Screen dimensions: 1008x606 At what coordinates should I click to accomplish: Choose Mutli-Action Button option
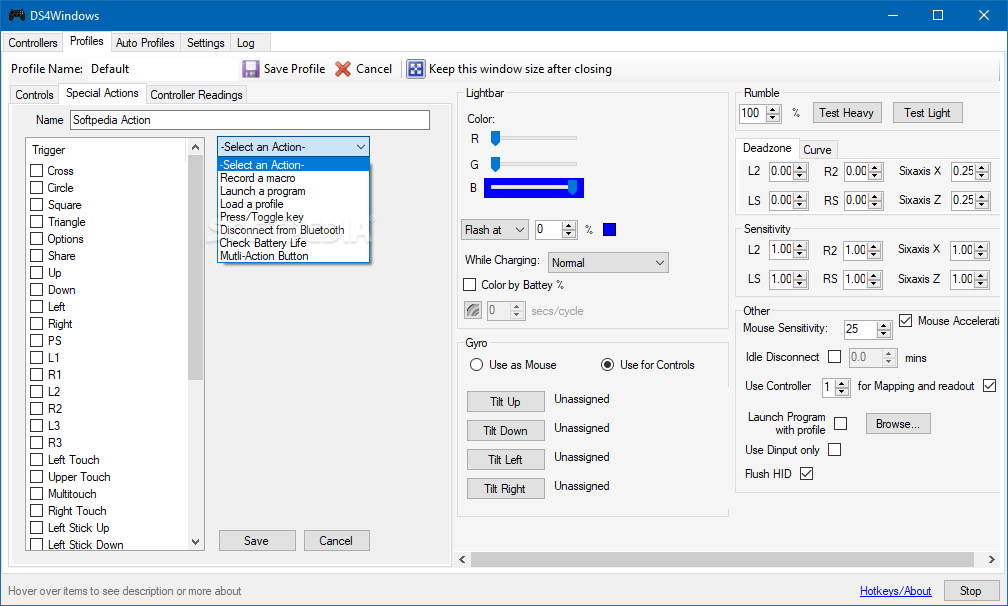(293, 256)
